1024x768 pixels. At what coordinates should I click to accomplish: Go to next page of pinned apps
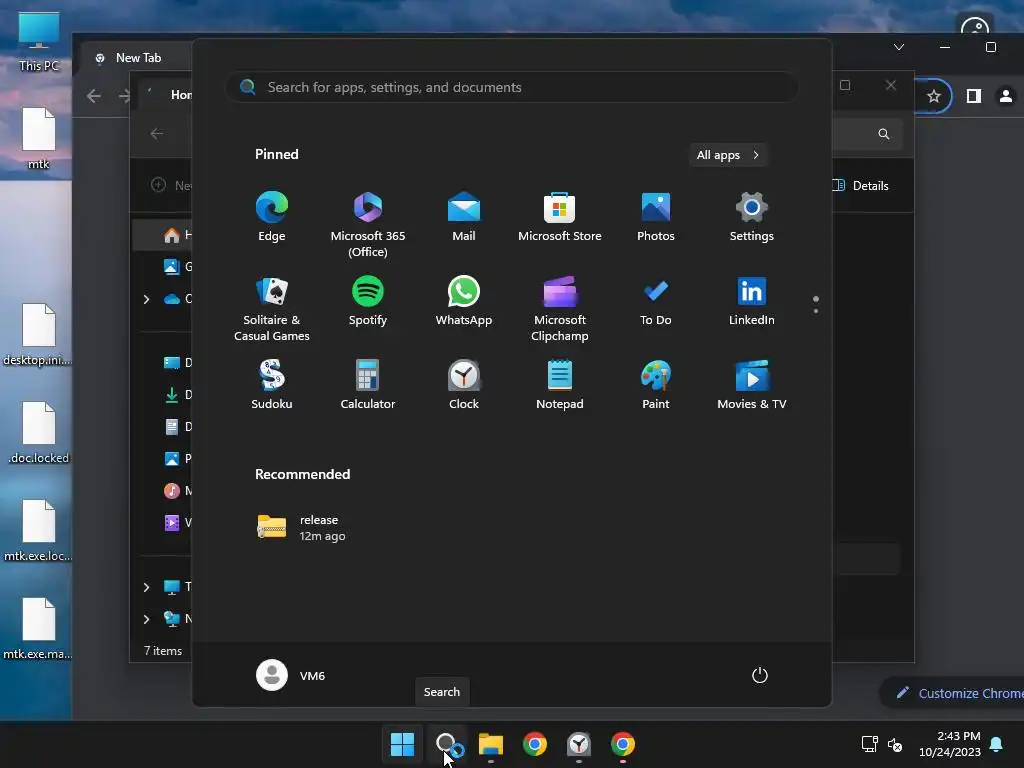pyautogui.click(x=816, y=310)
